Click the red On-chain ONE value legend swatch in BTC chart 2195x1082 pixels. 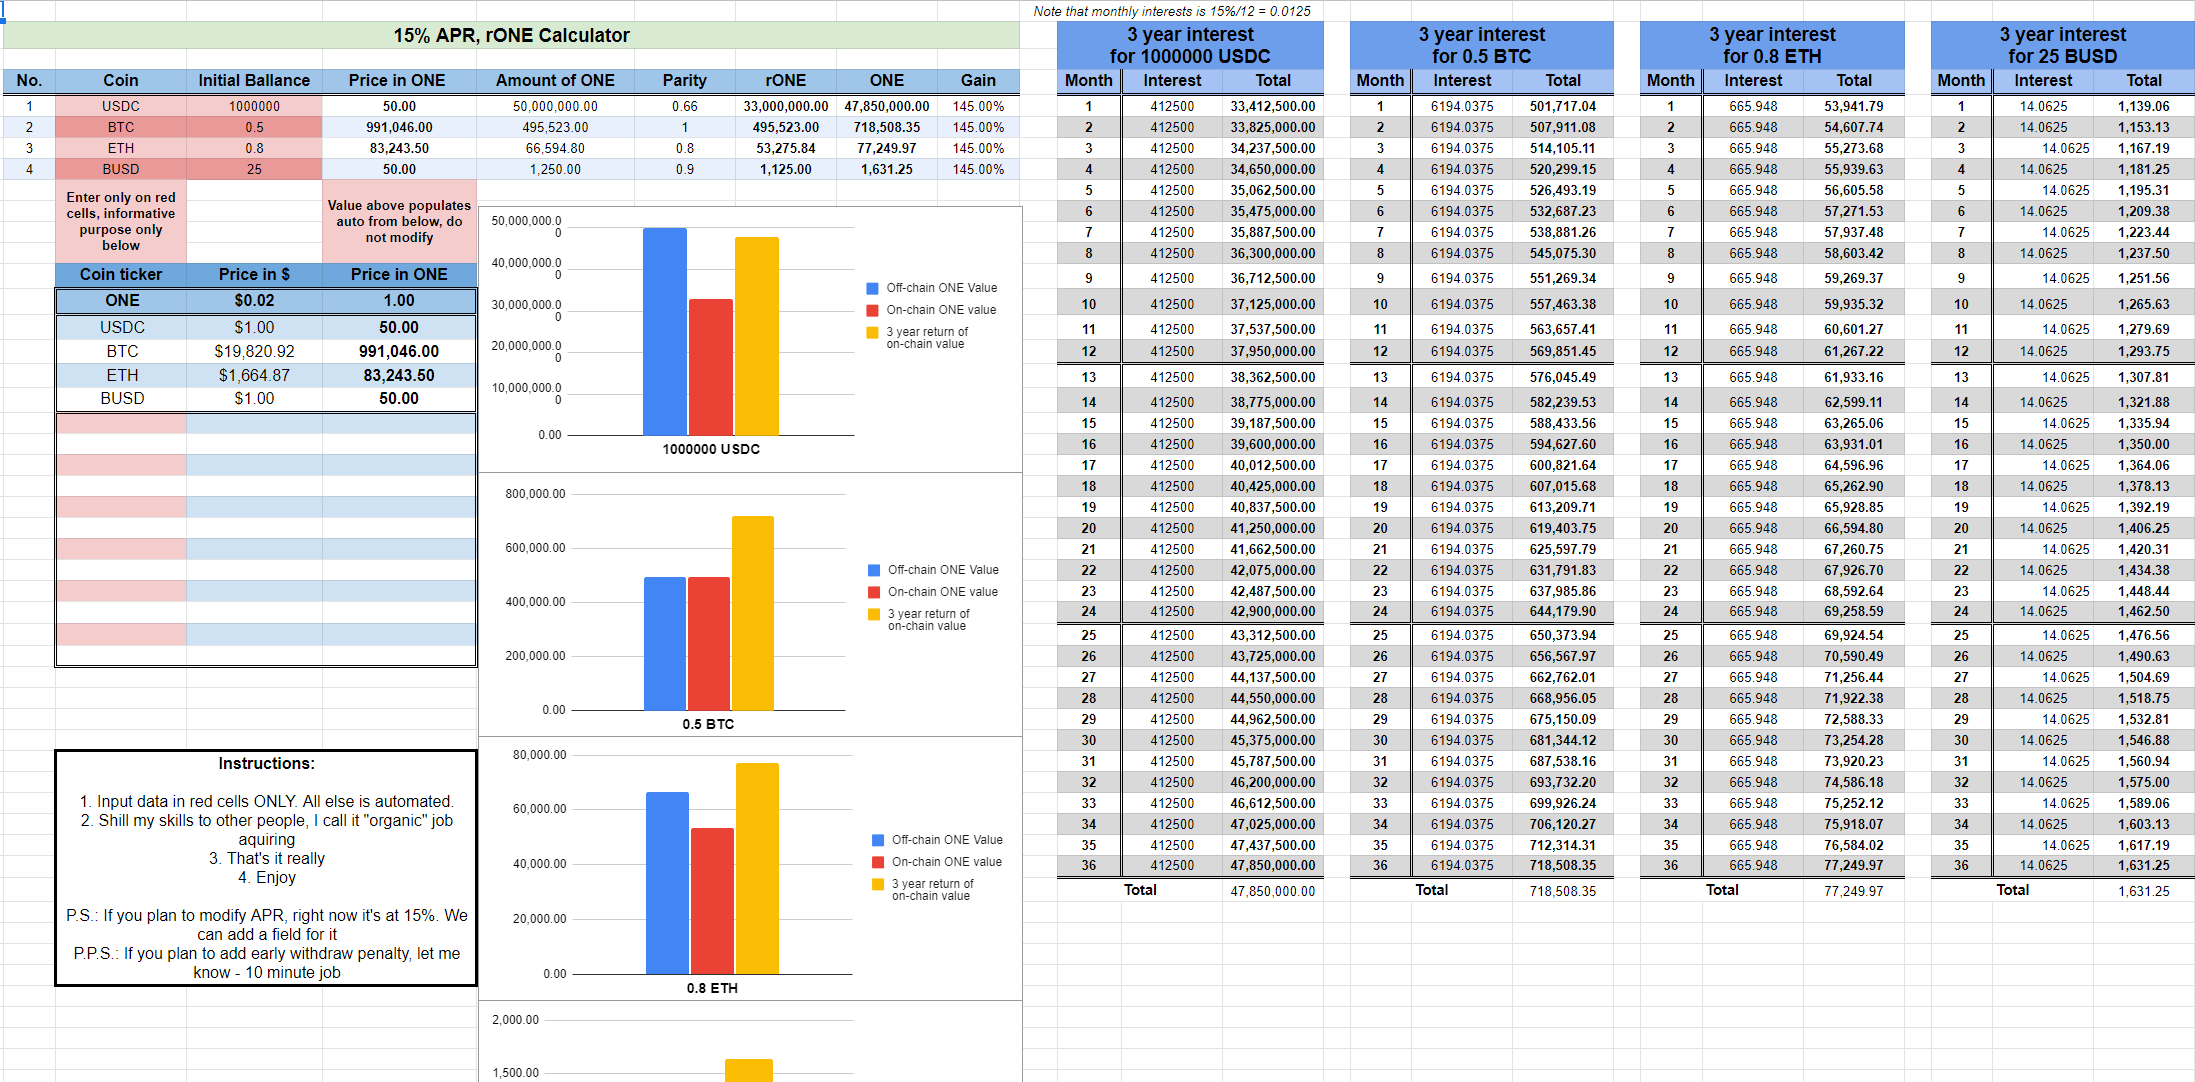click(x=874, y=592)
